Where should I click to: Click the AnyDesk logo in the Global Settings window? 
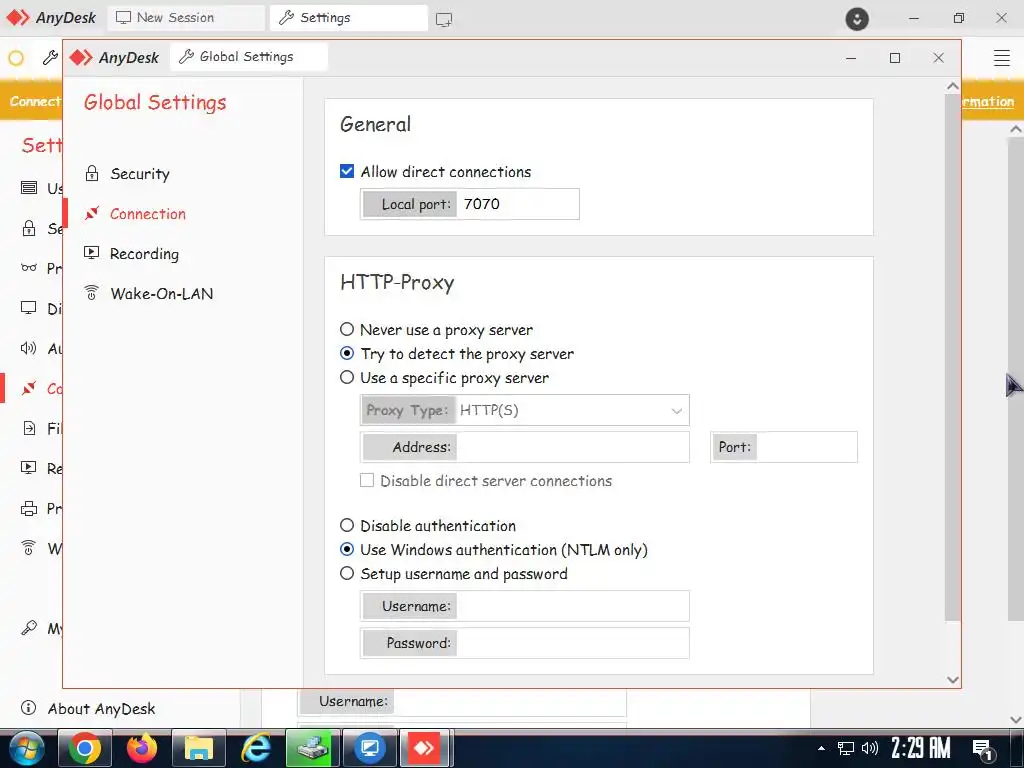click(x=114, y=57)
